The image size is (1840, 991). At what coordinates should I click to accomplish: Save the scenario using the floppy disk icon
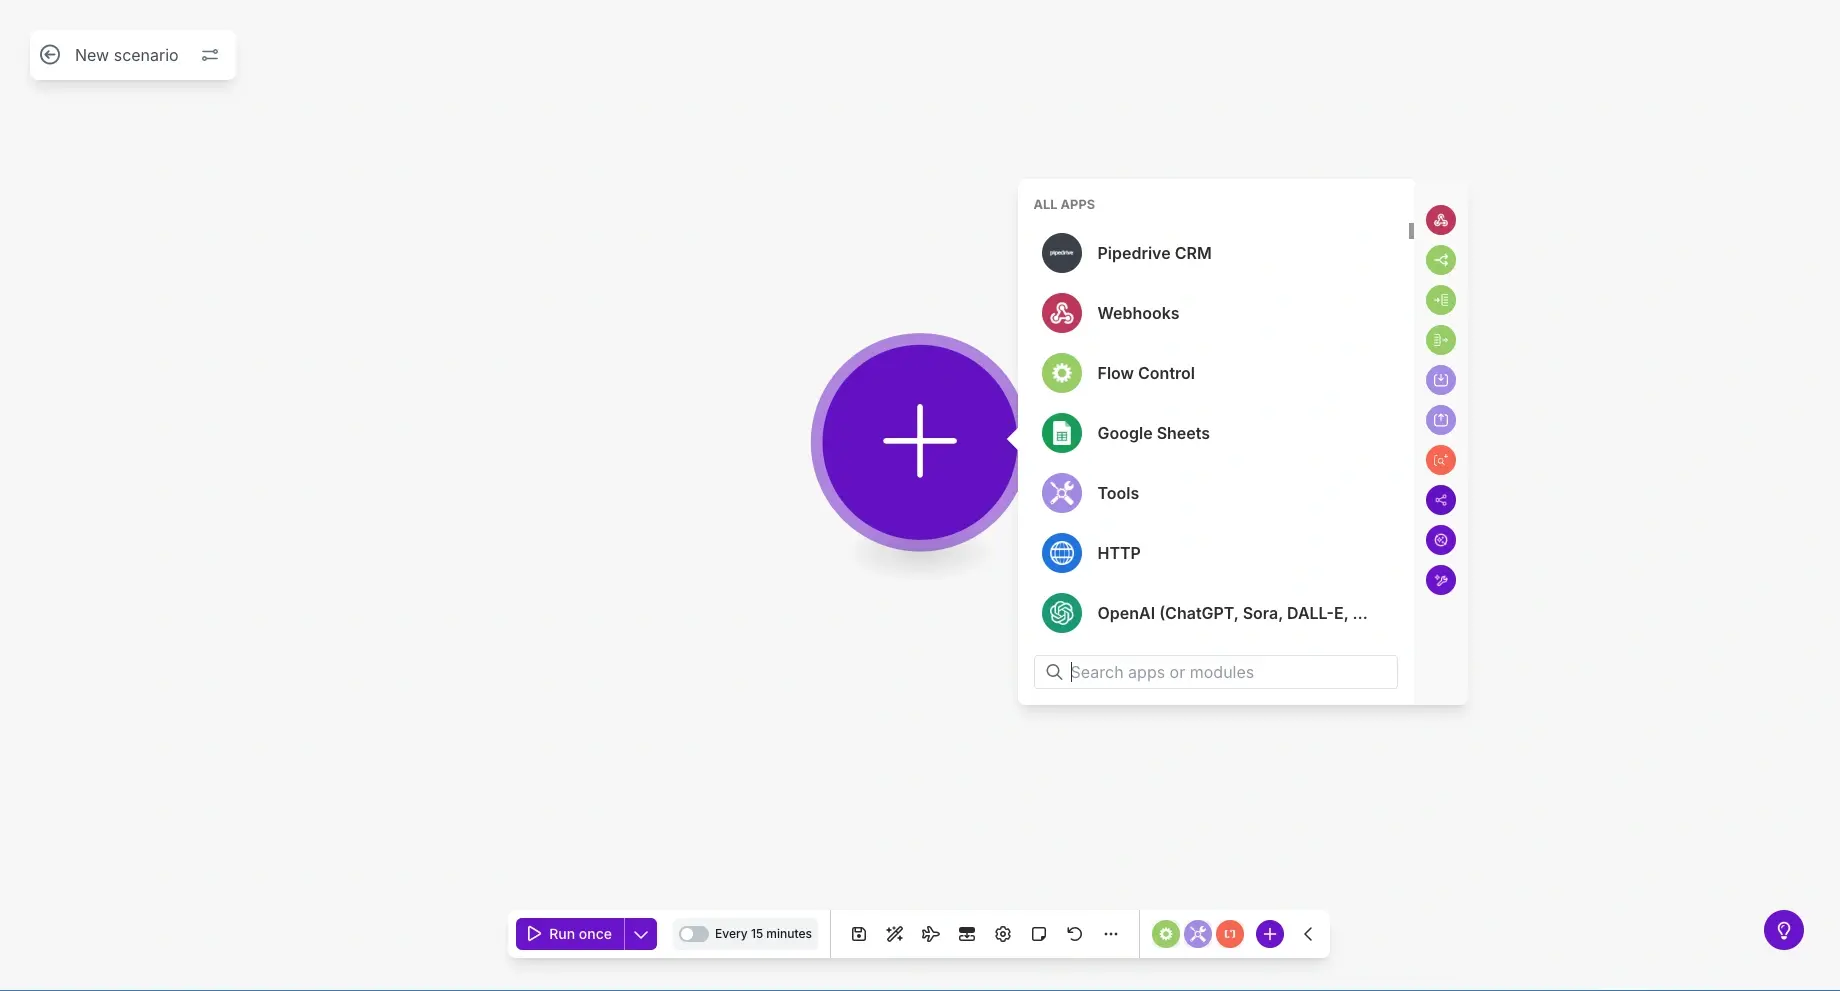[858, 934]
